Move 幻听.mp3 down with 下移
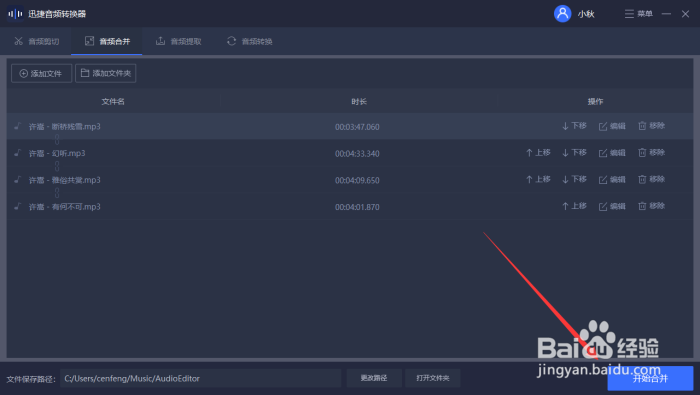Screen dimensions: 700x395 (574, 153)
